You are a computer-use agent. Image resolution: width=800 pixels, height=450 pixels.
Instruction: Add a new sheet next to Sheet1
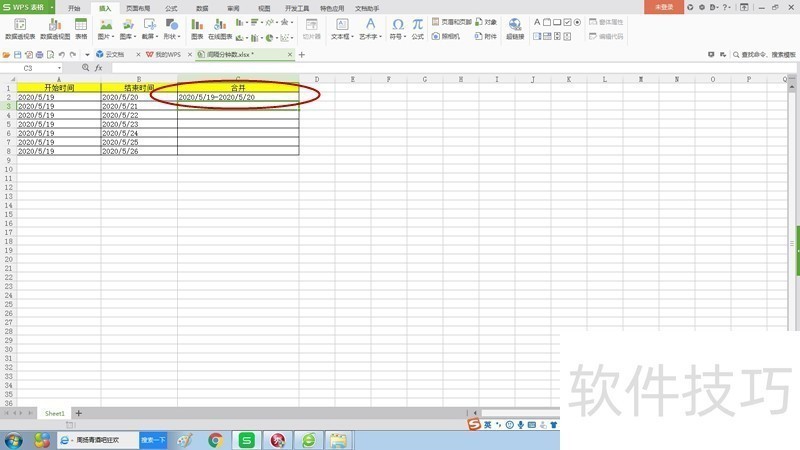79,413
